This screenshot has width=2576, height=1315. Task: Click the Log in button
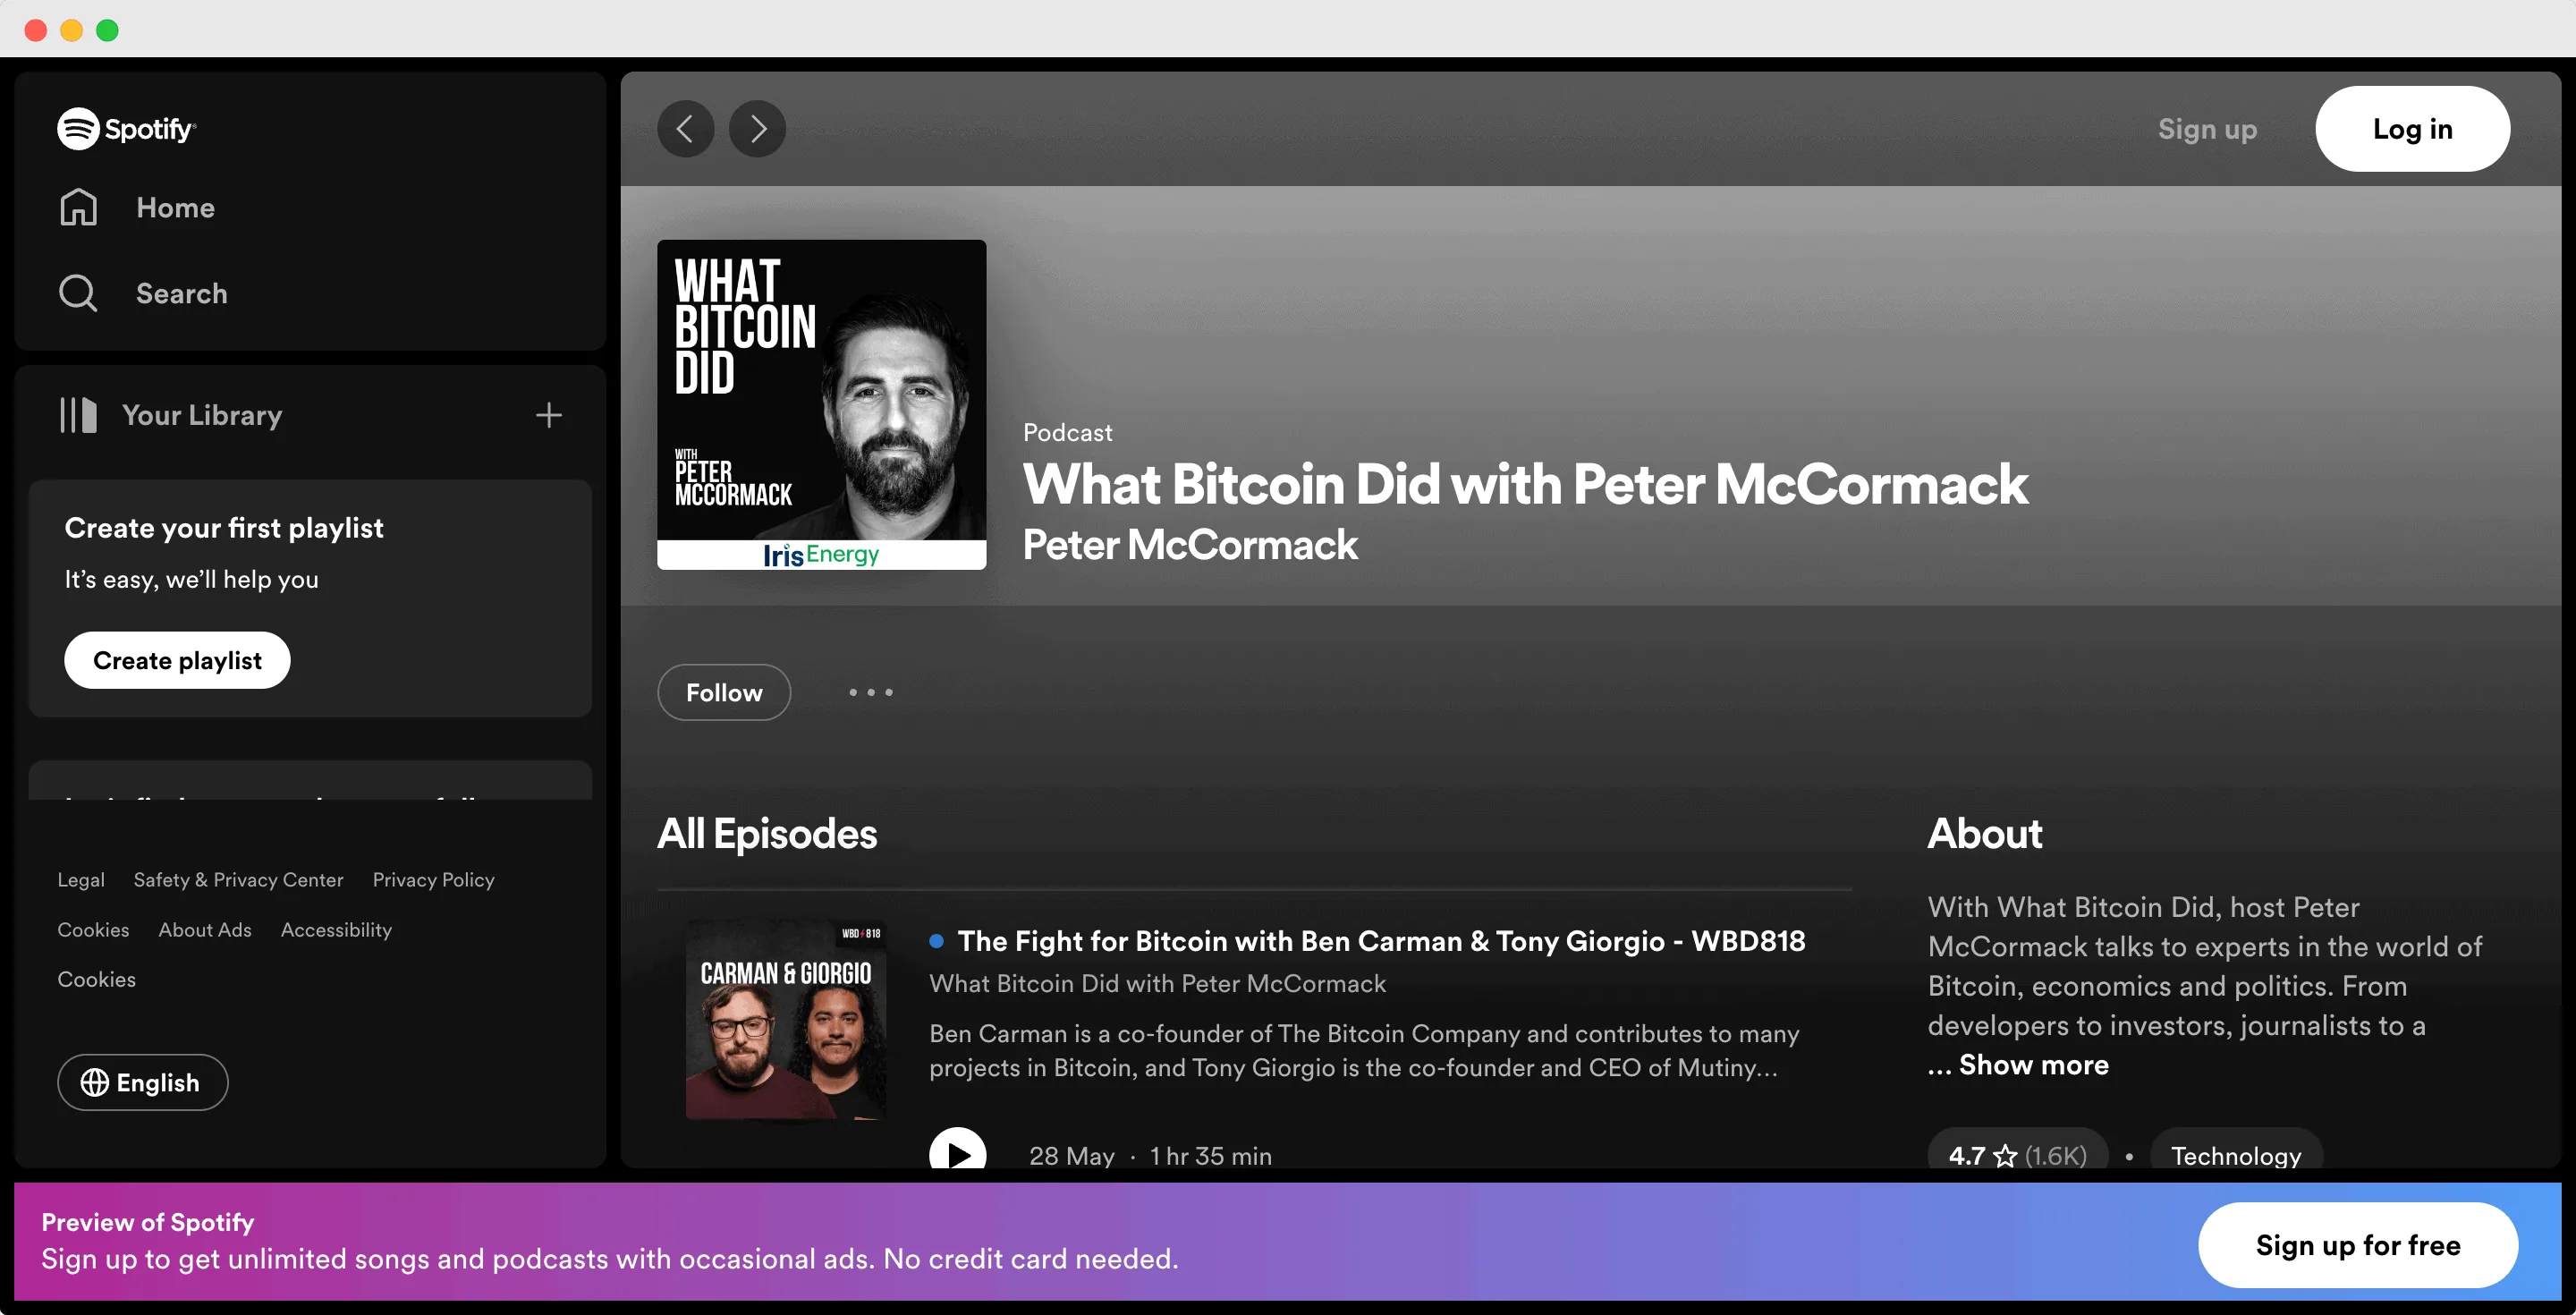point(2412,128)
